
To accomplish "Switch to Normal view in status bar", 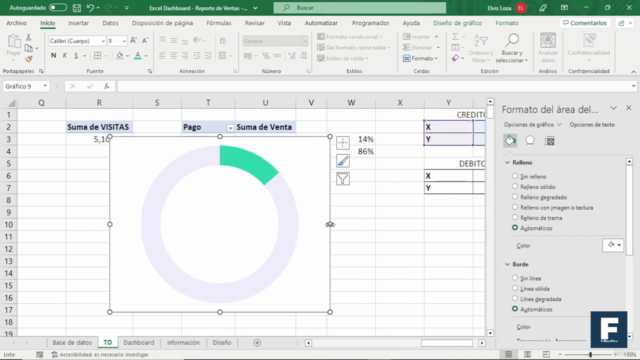I will (509, 354).
